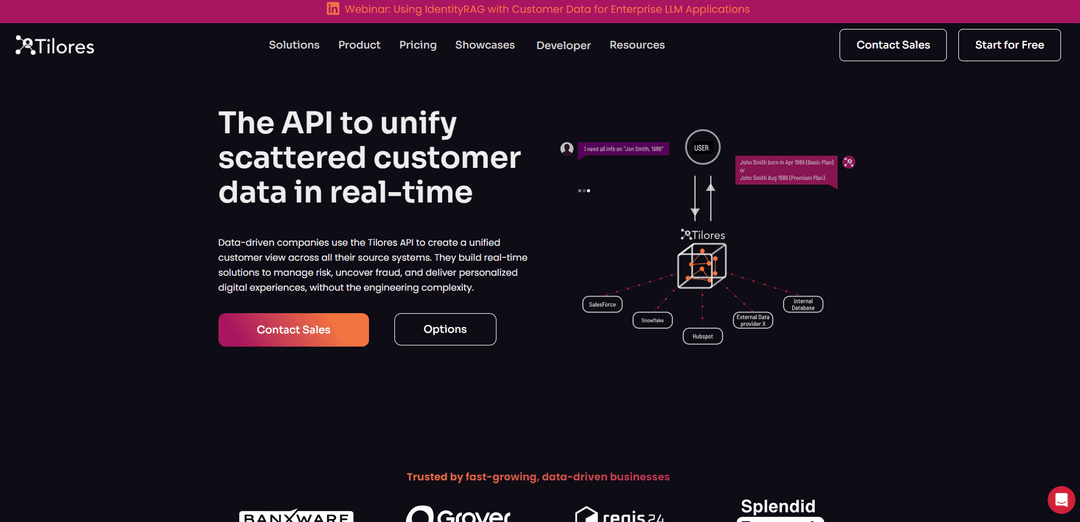Click the USER circle in diagram

click(x=702, y=147)
